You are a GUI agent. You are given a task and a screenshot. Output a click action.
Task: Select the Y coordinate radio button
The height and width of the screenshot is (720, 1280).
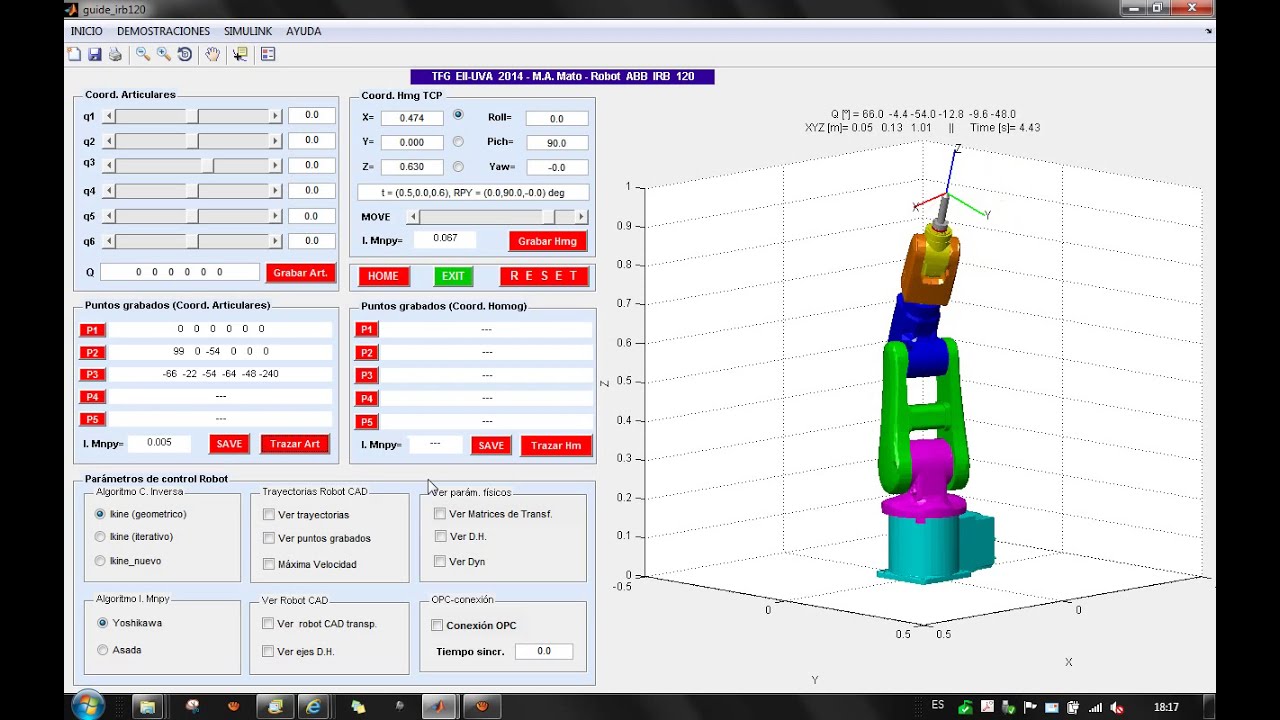(458, 142)
